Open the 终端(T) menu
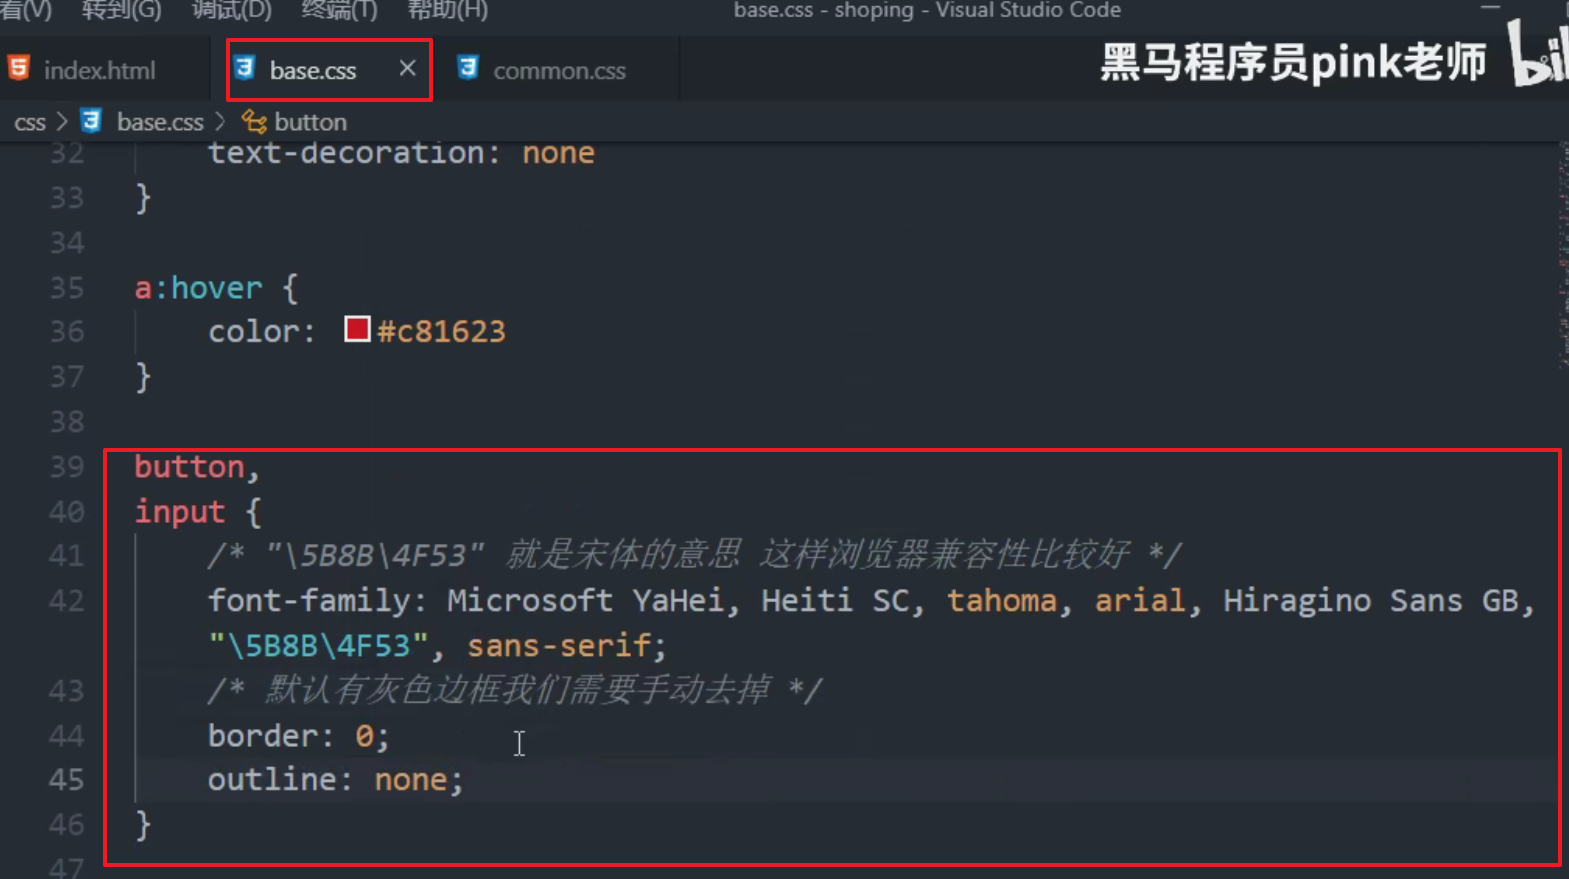The height and width of the screenshot is (879, 1569). 339,10
